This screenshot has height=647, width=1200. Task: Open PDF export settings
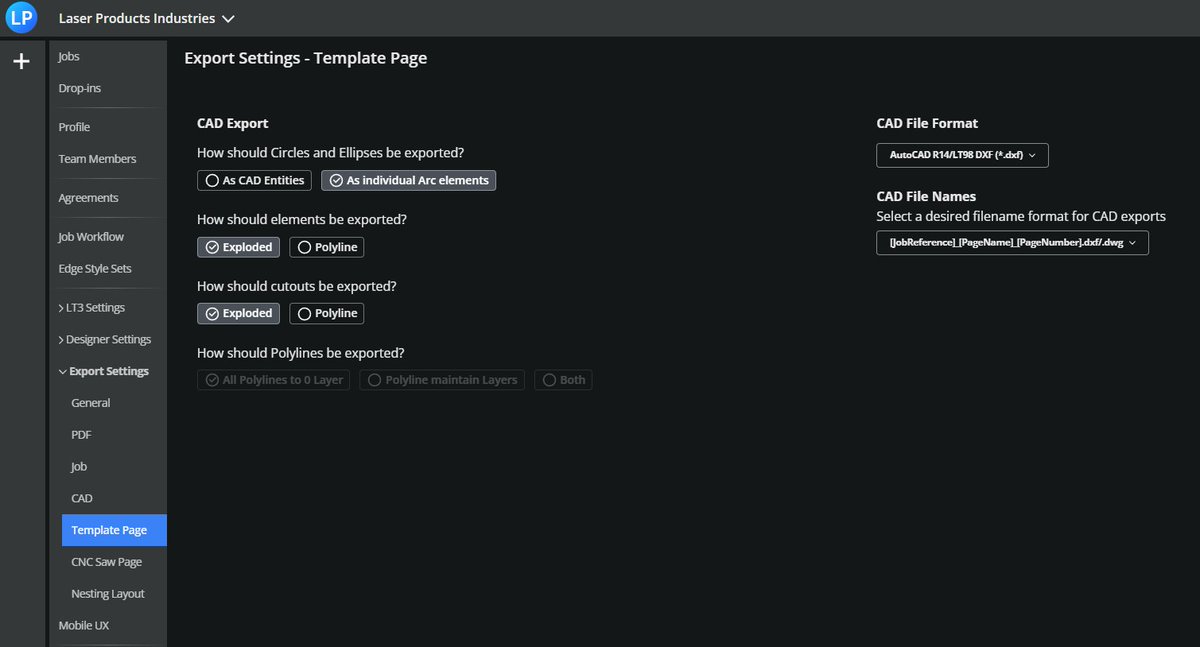pos(81,435)
